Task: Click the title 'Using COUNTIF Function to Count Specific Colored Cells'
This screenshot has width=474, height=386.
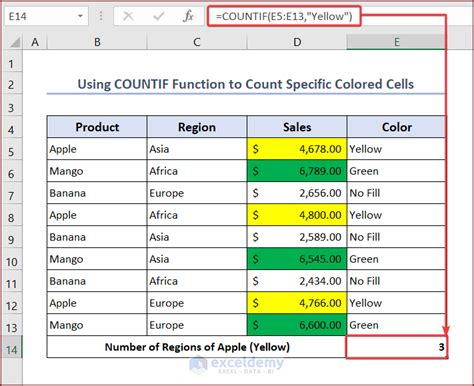Action: click(x=246, y=84)
